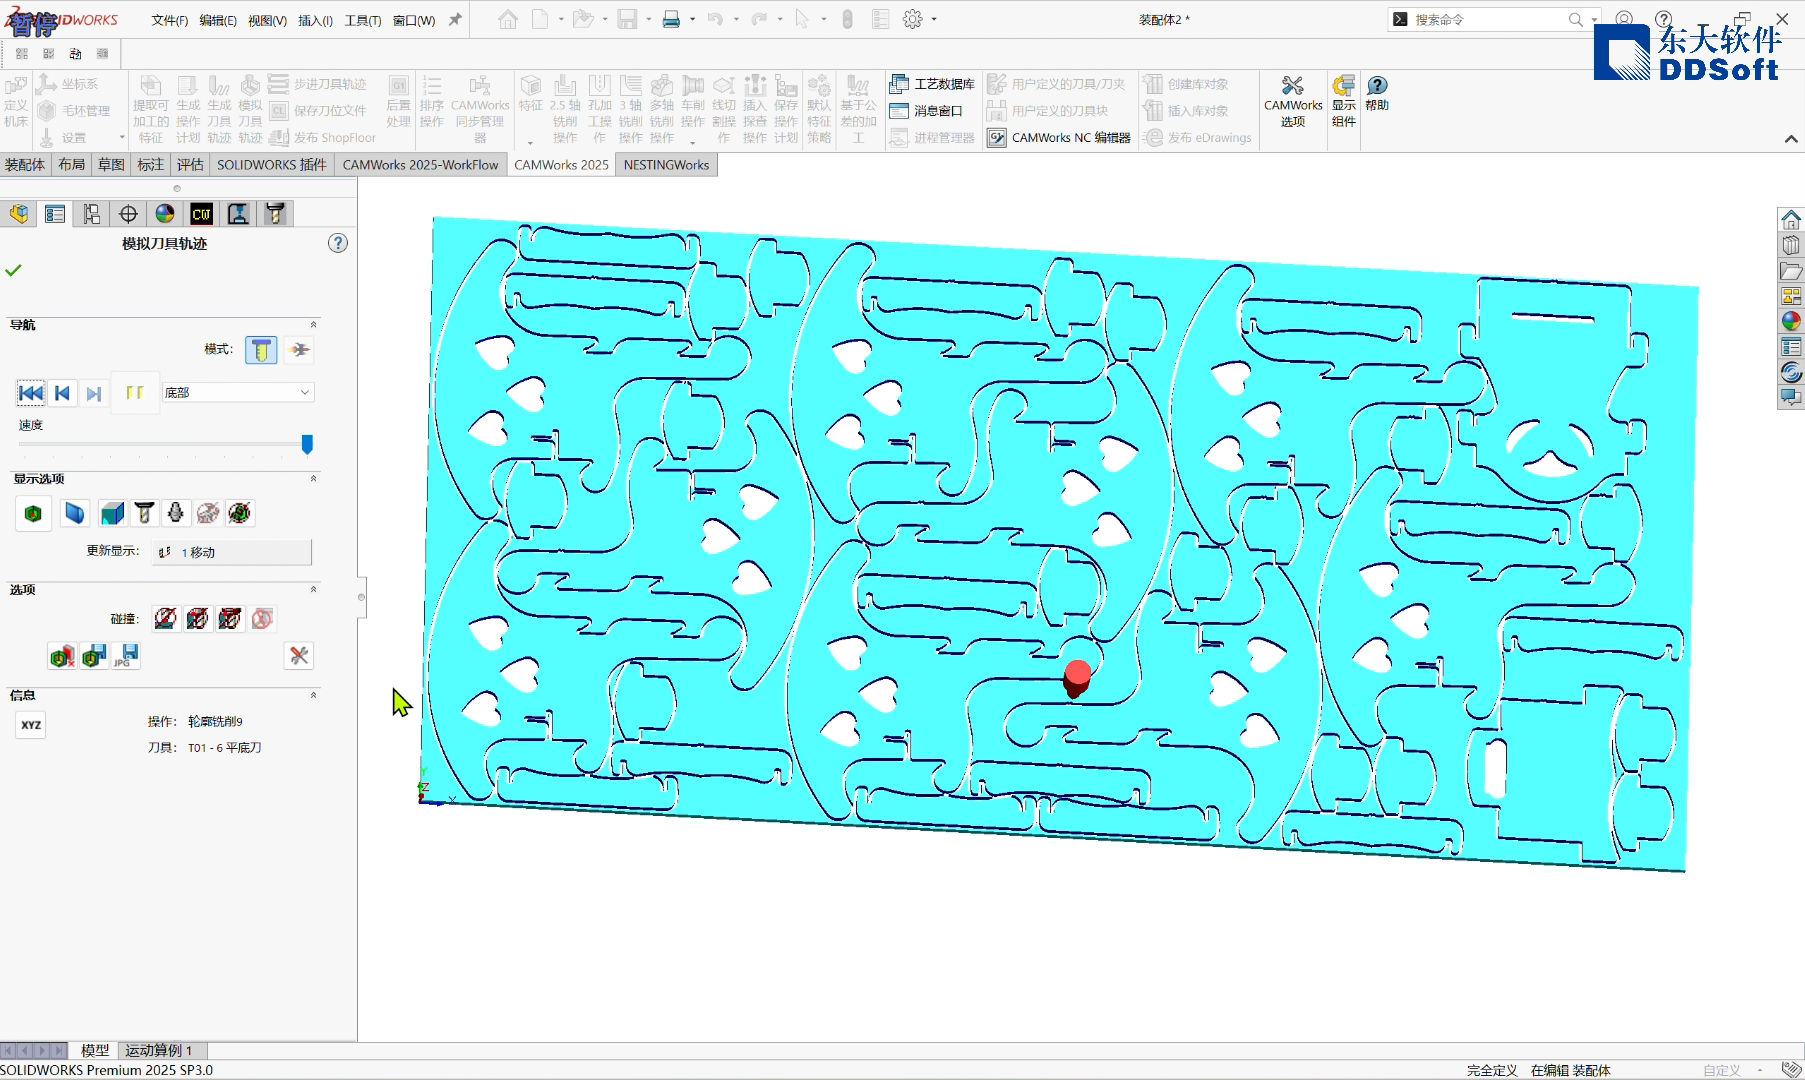Jump to simulation start (rewind)
The image size is (1805, 1080).
[x=31, y=393]
